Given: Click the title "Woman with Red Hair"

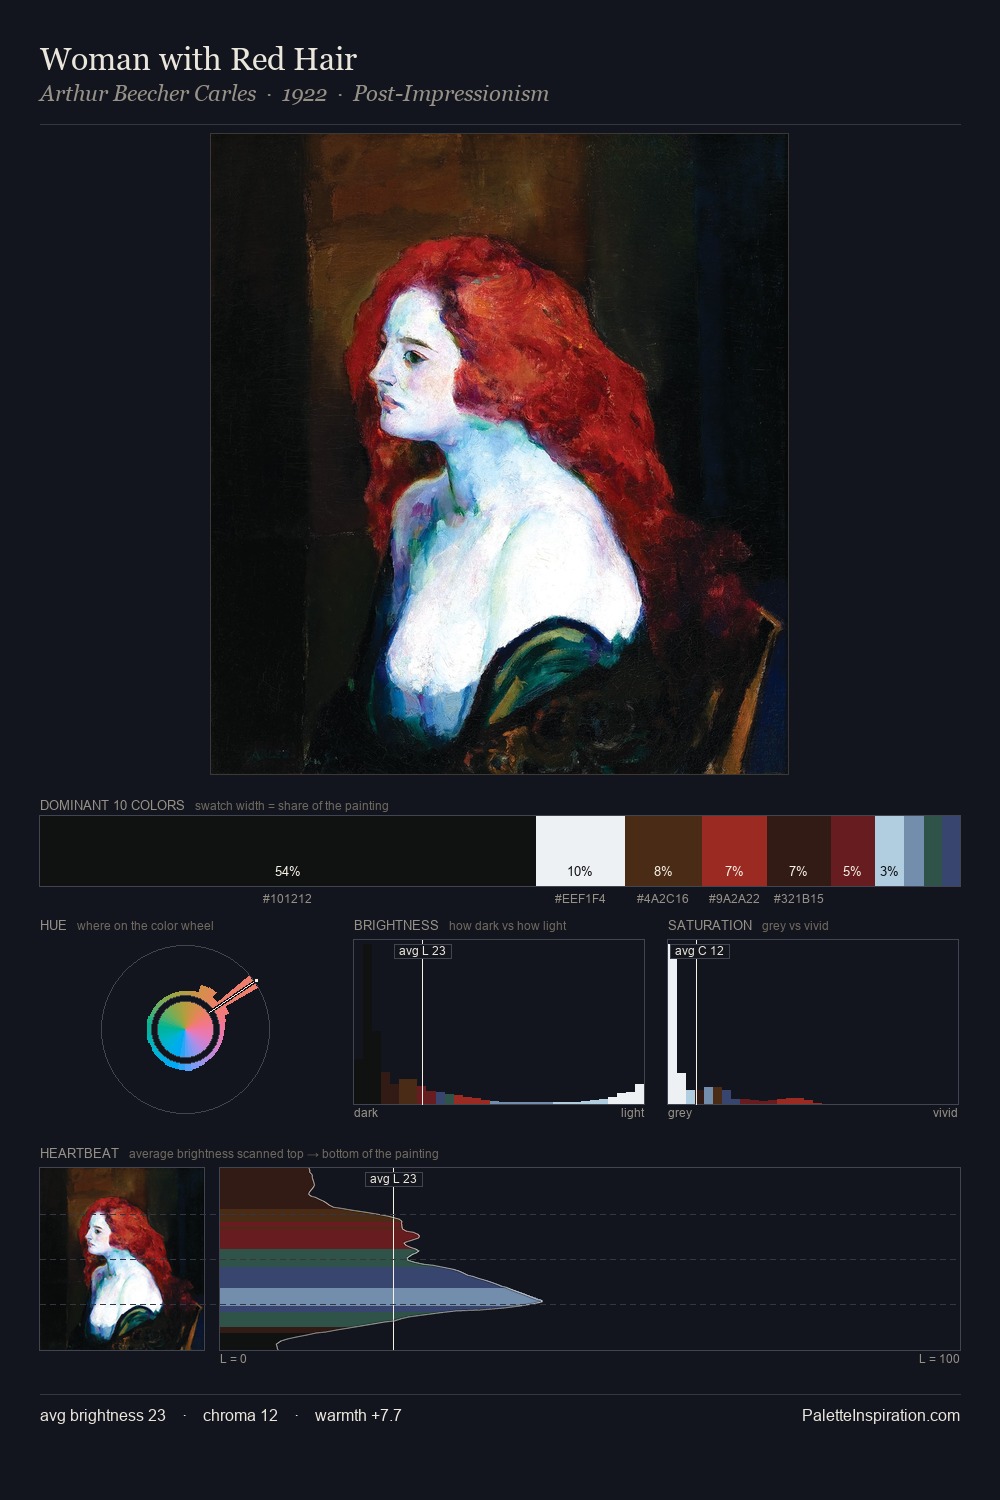Looking at the screenshot, I should (198, 59).
